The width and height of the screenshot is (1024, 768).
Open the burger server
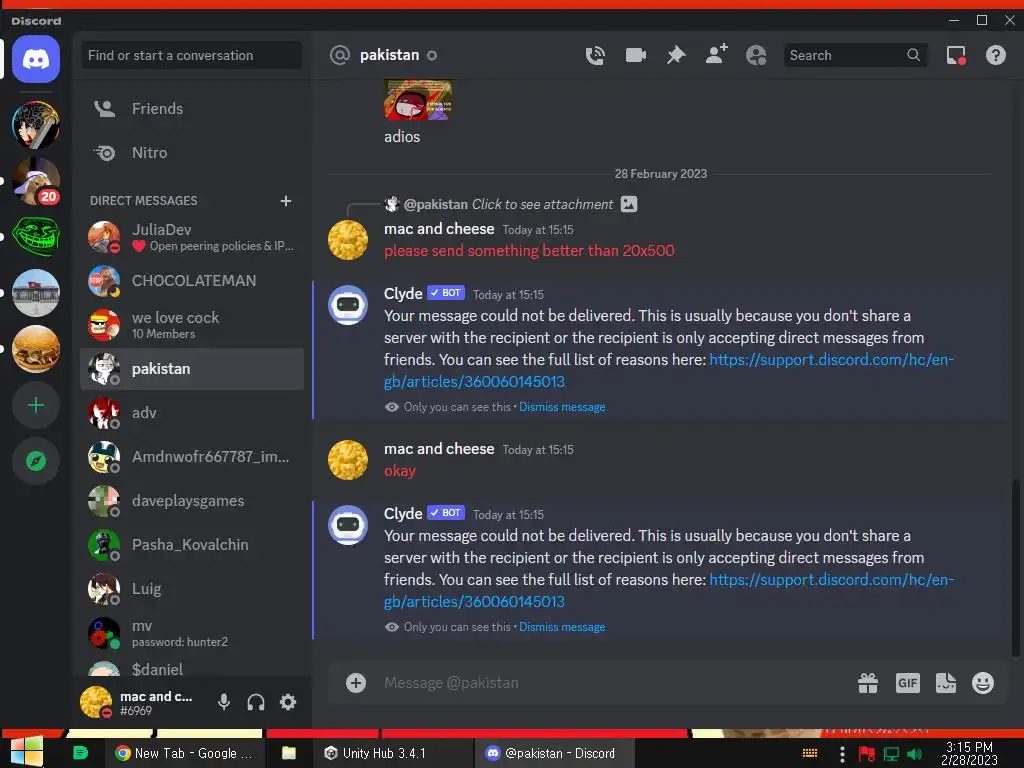point(36,349)
